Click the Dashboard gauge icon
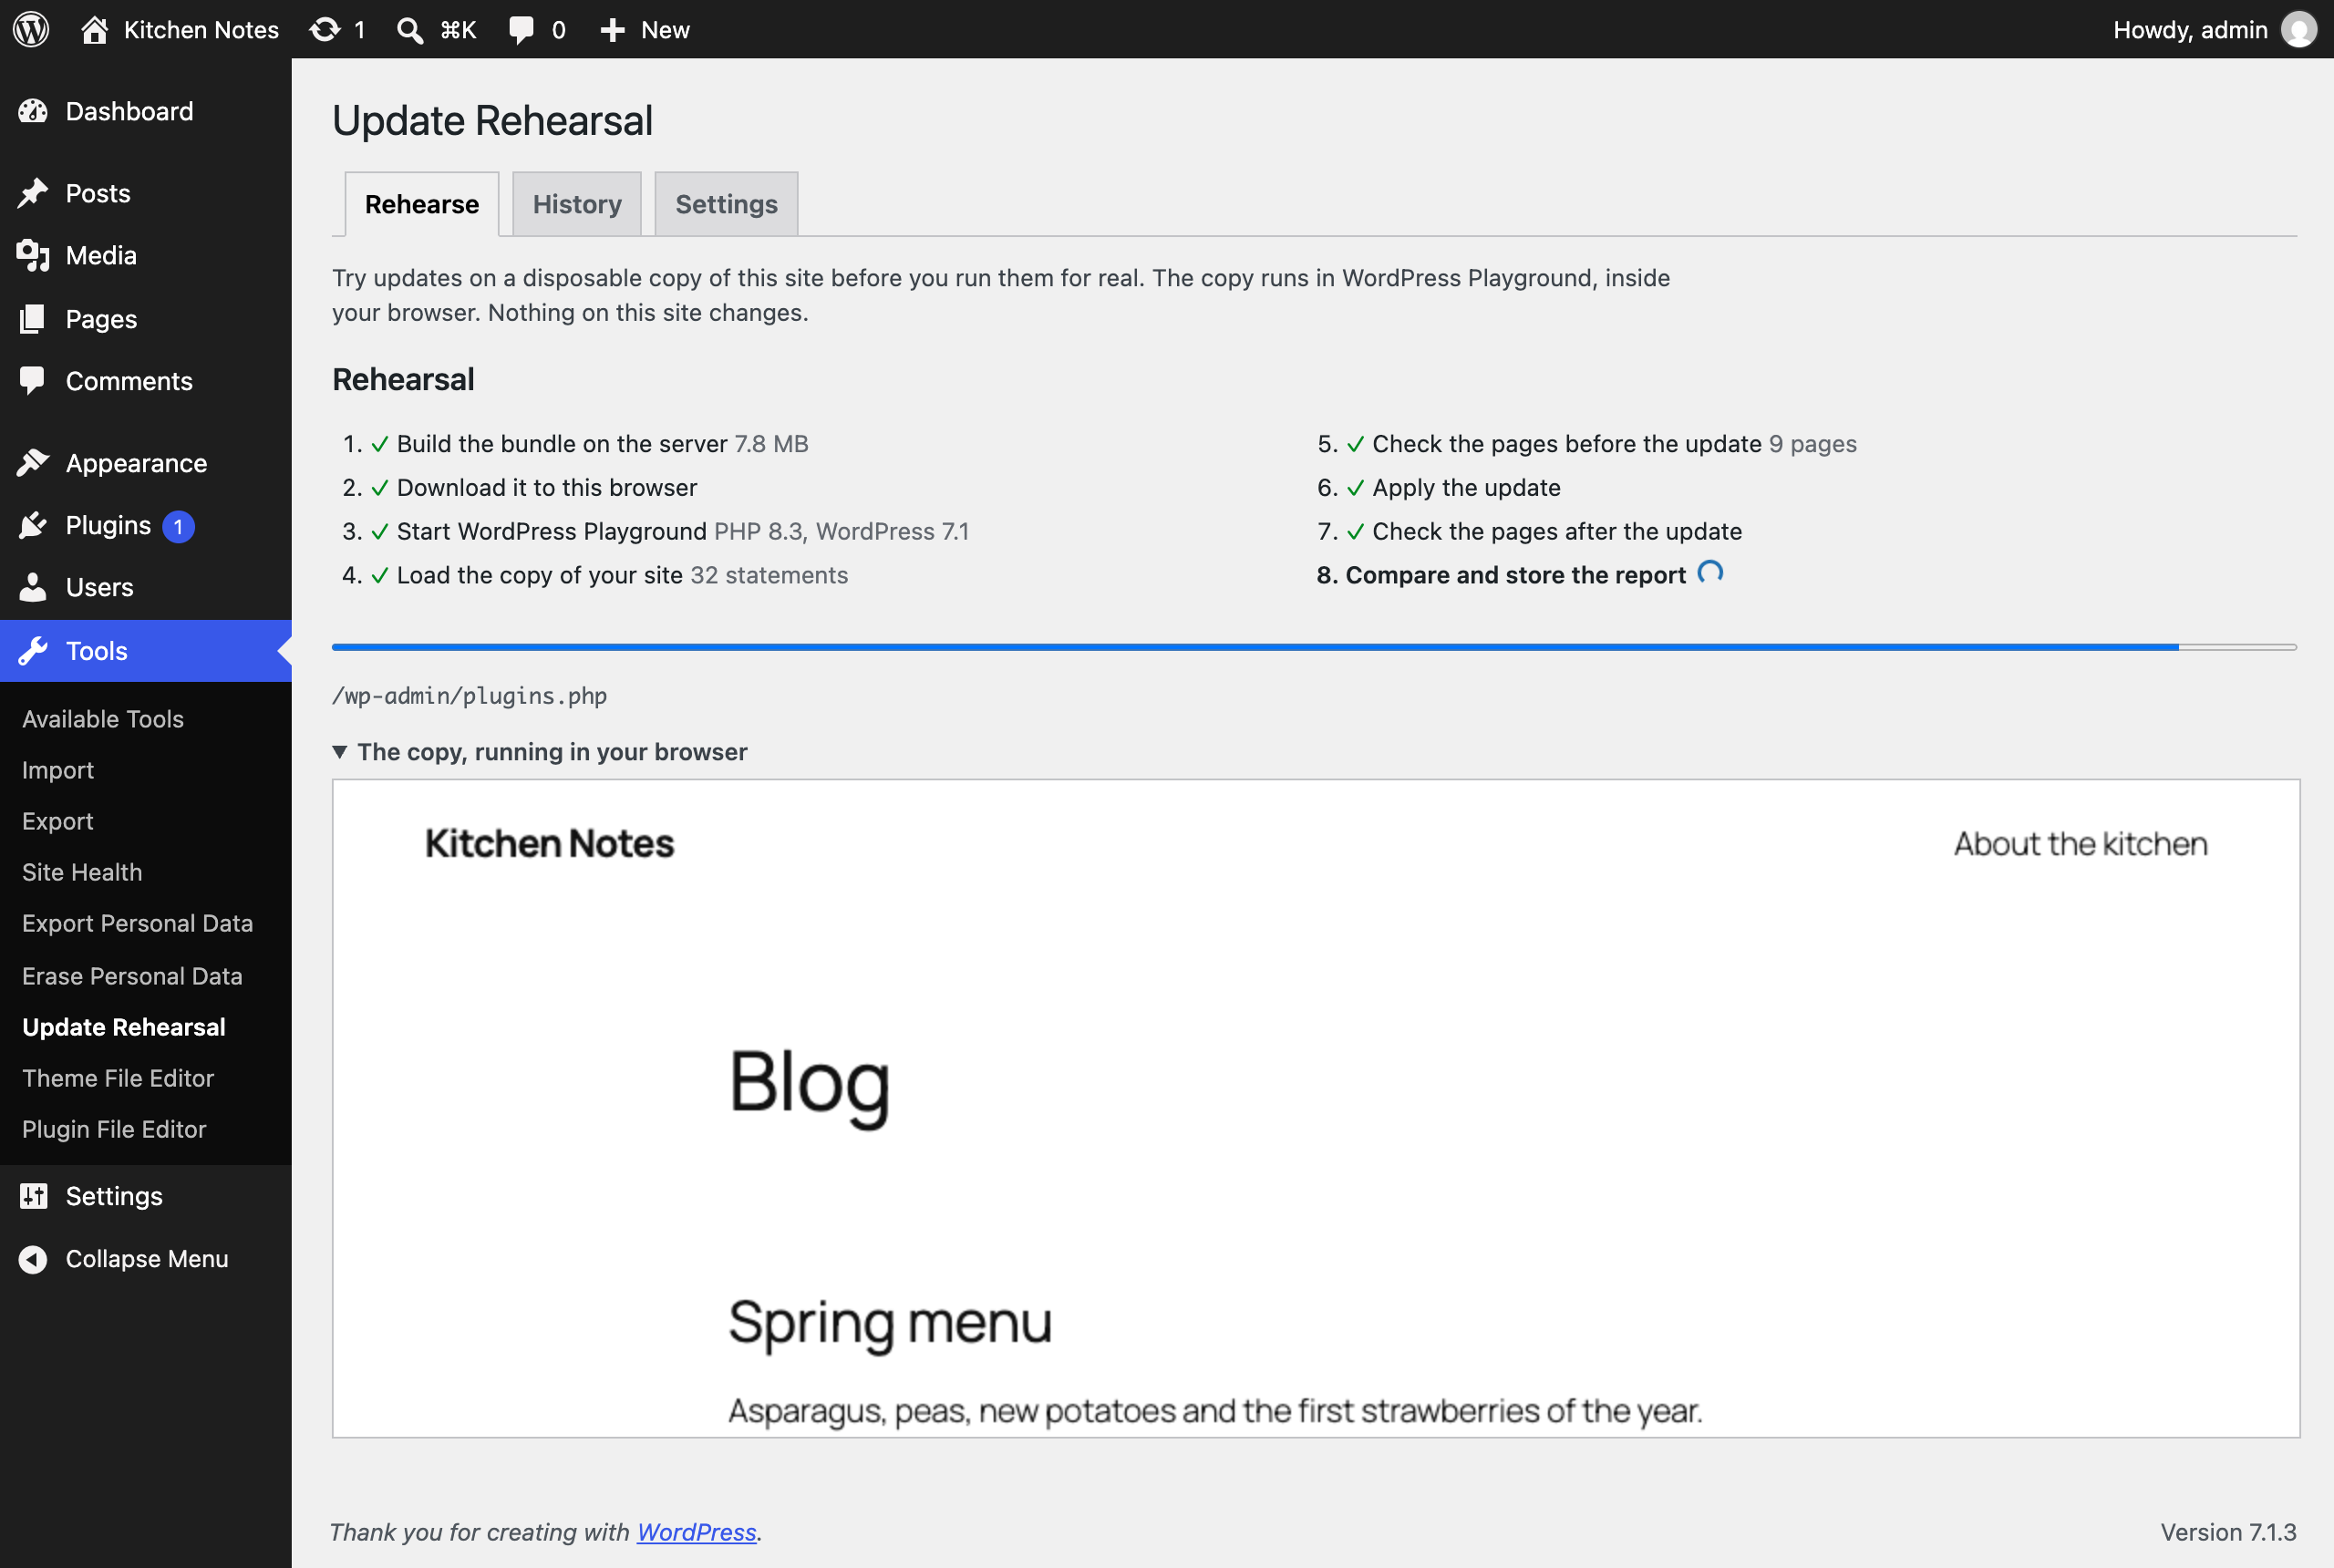Screen dimensions: 2334x1568 tap(33, 111)
